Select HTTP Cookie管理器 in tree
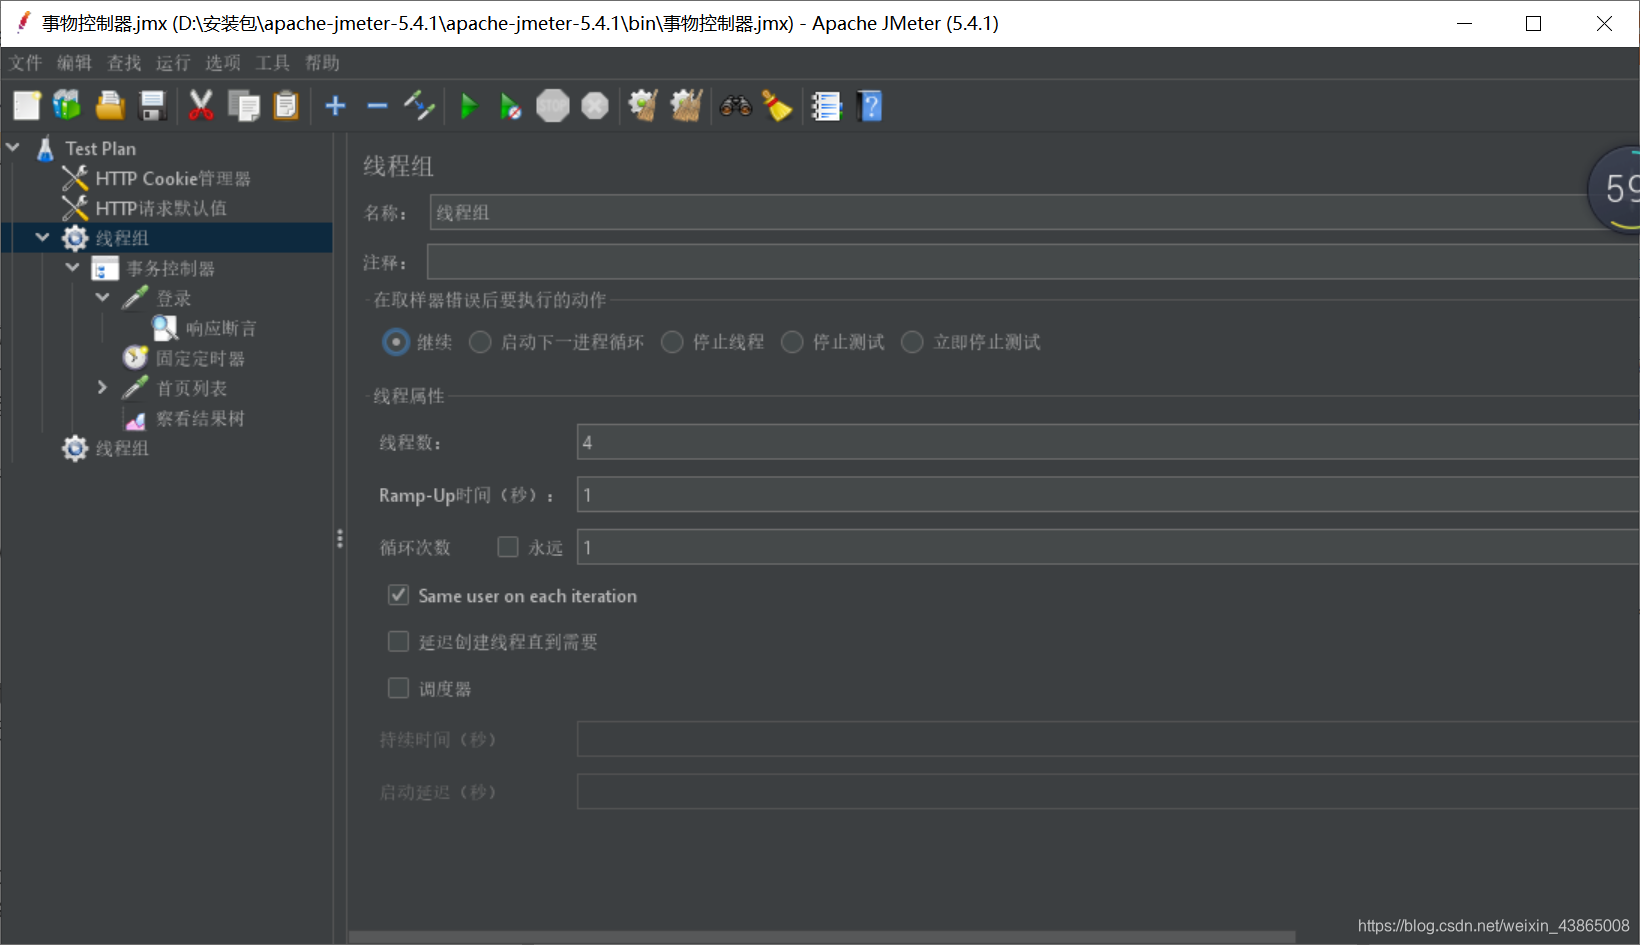The image size is (1640, 945). click(x=172, y=179)
